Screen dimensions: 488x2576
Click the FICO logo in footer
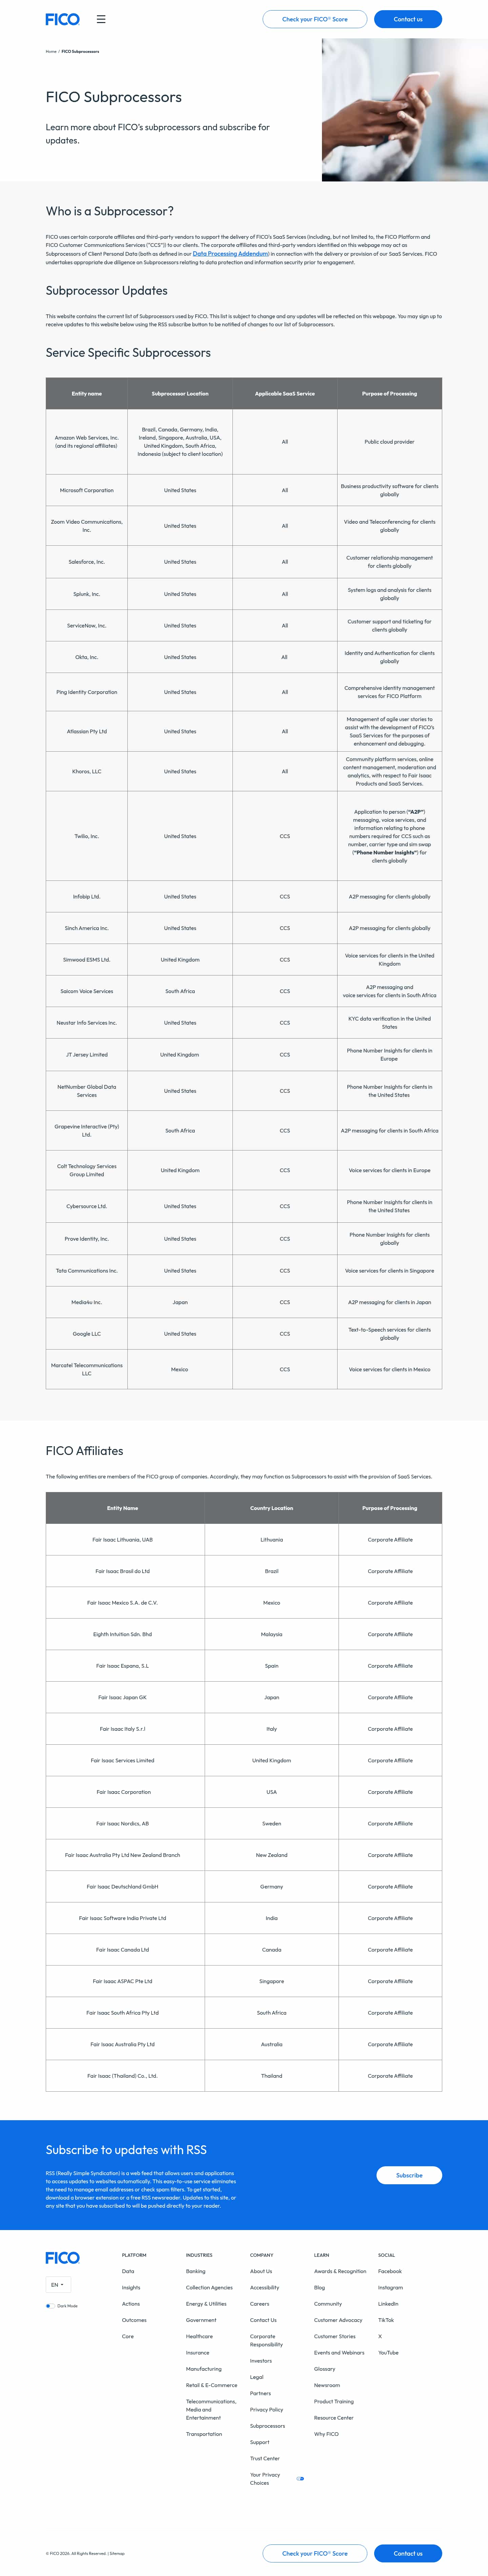pyautogui.click(x=62, y=2258)
